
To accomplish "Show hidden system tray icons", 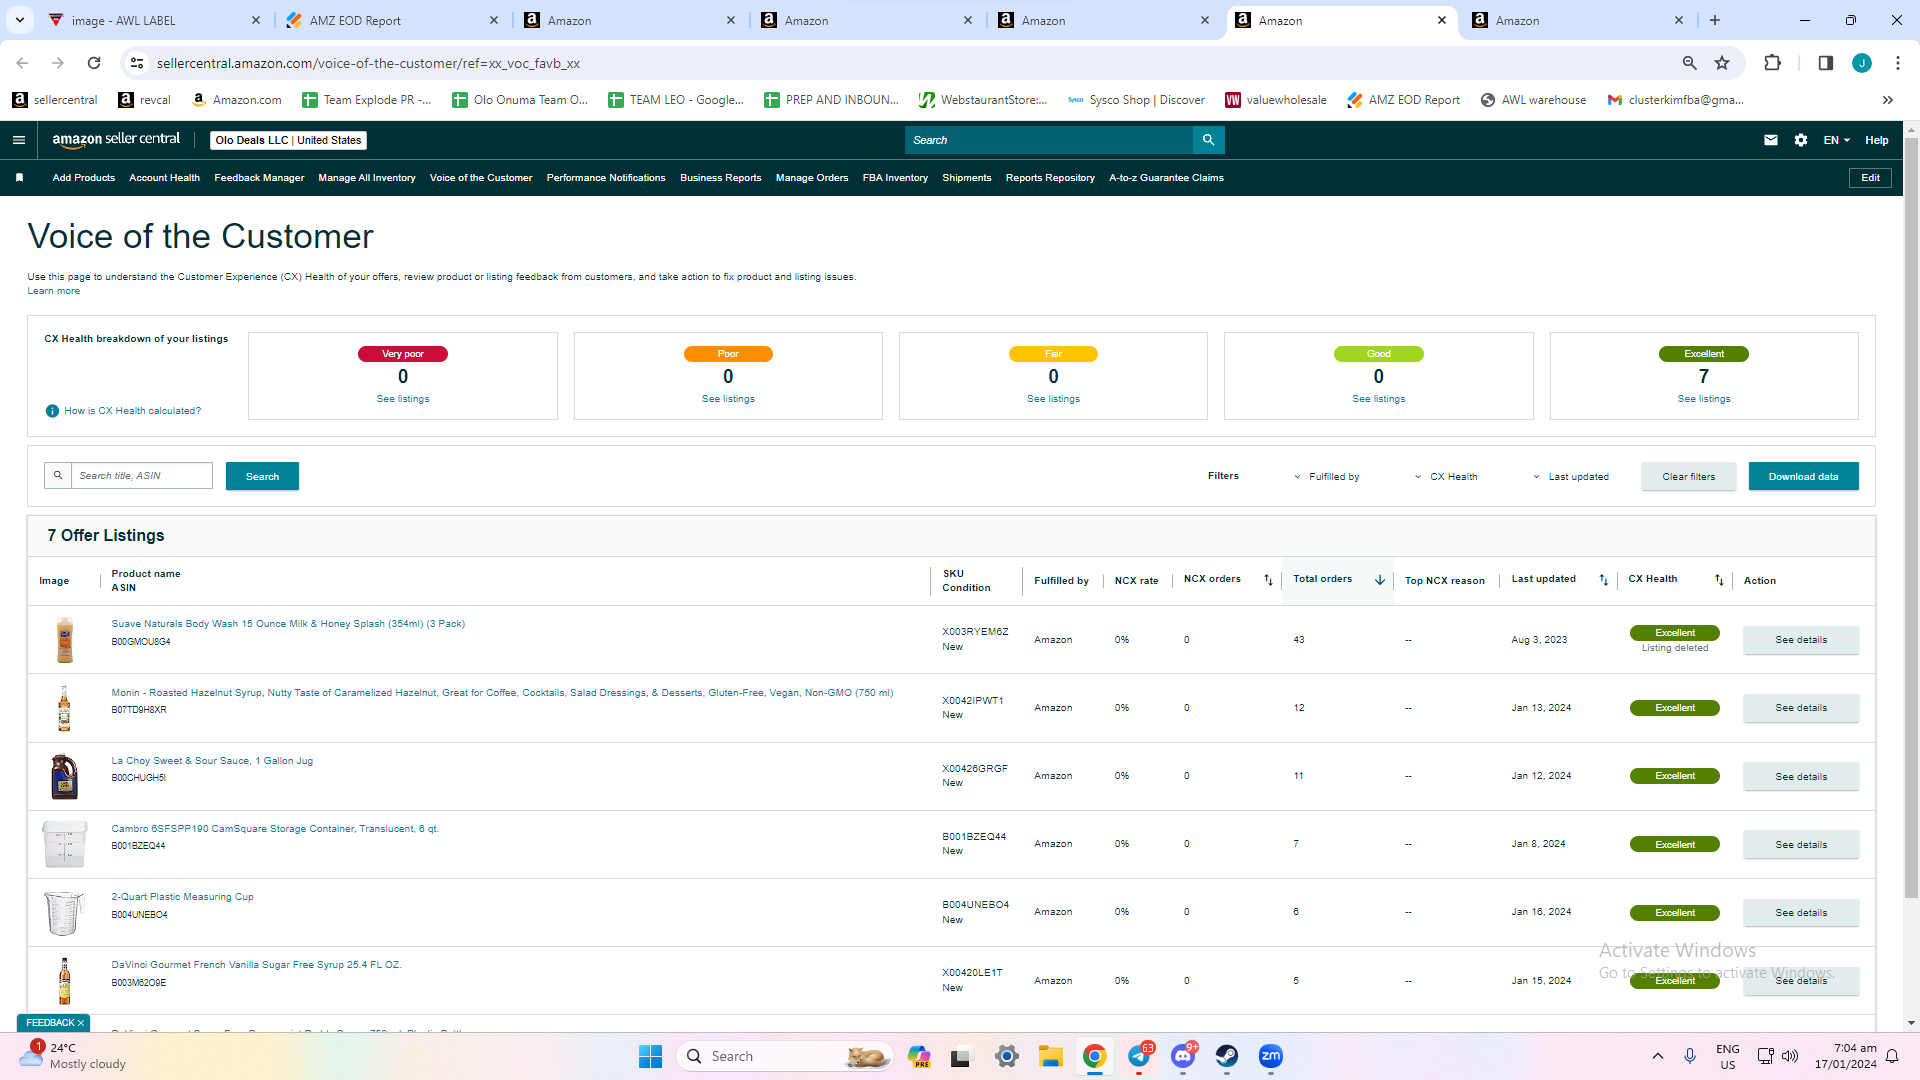I will tap(1658, 1056).
